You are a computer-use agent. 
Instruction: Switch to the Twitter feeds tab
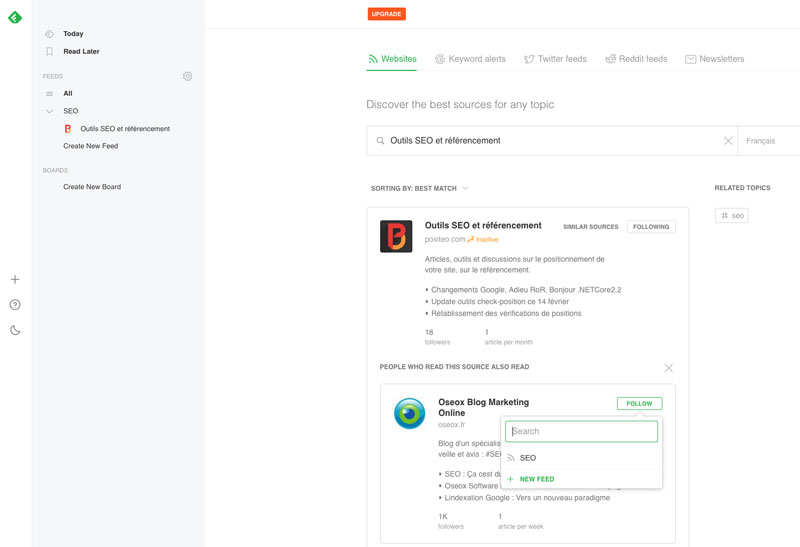pos(555,59)
